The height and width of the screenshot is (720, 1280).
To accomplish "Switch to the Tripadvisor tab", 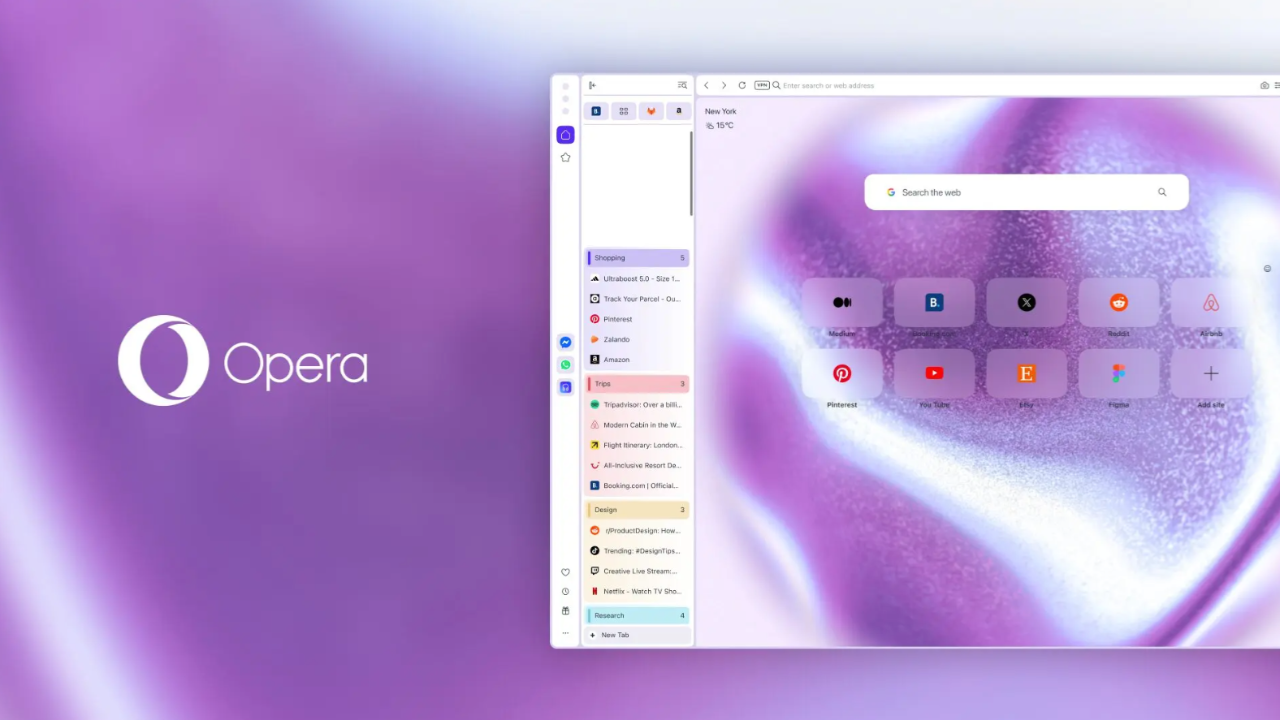I will [x=637, y=405].
